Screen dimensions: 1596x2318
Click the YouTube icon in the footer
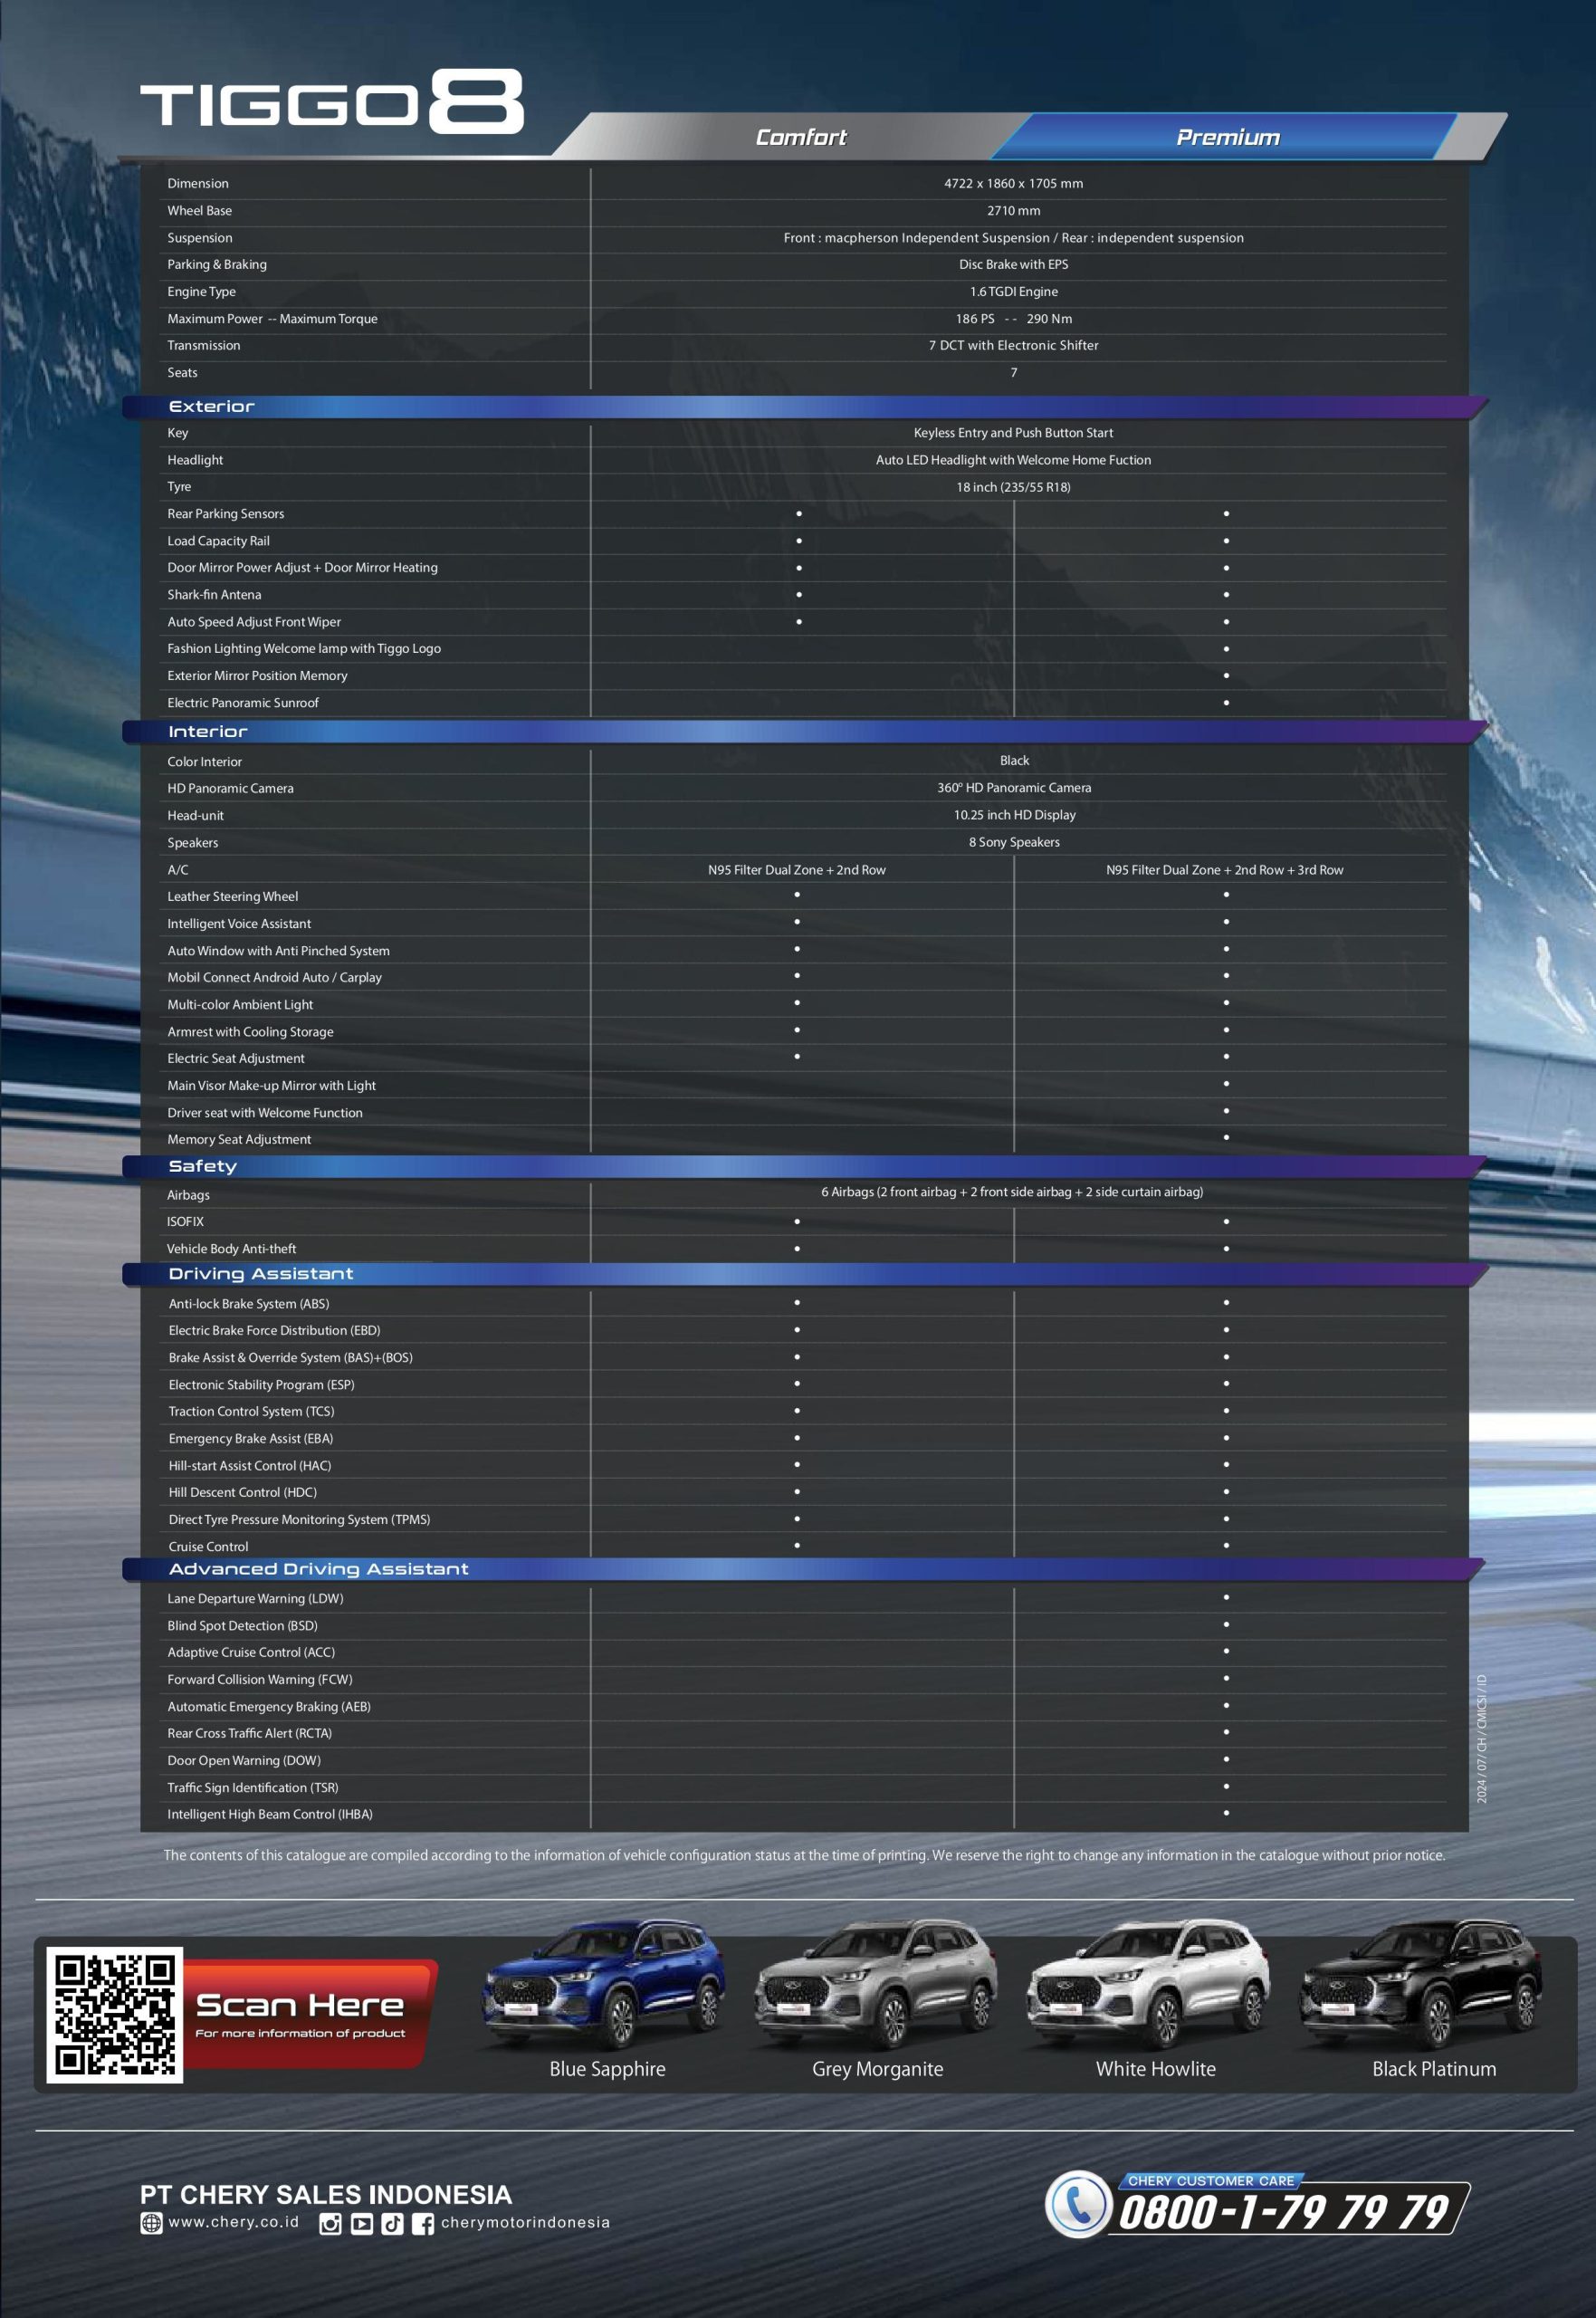[x=362, y=2224]
